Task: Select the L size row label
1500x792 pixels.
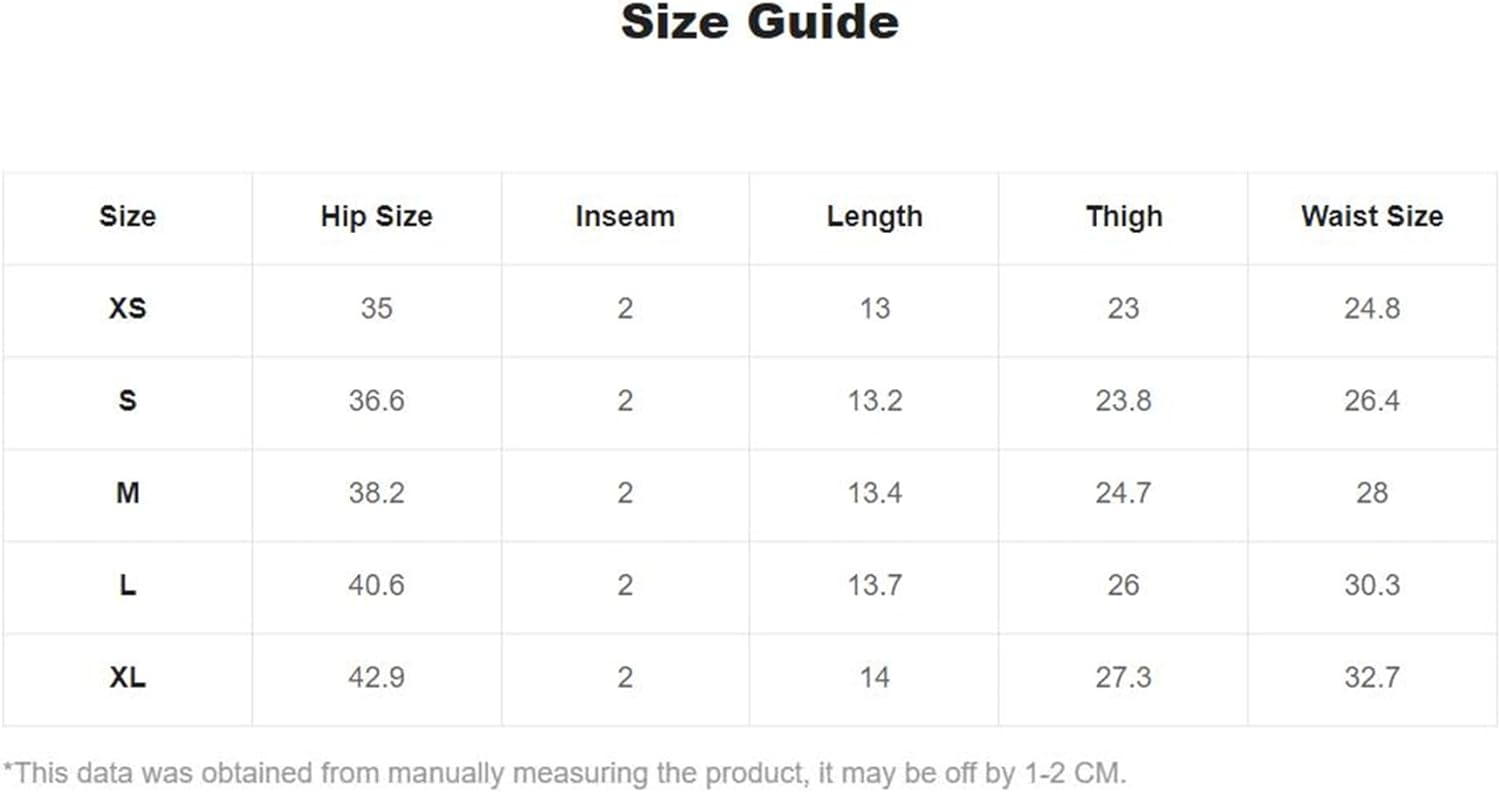Action: 127,585
